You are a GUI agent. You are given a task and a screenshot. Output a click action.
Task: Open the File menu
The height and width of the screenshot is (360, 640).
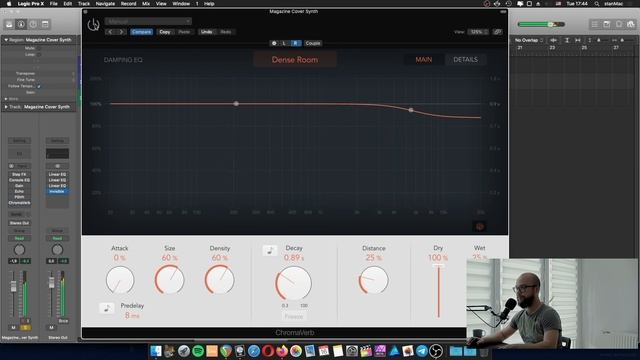point(53,4)
